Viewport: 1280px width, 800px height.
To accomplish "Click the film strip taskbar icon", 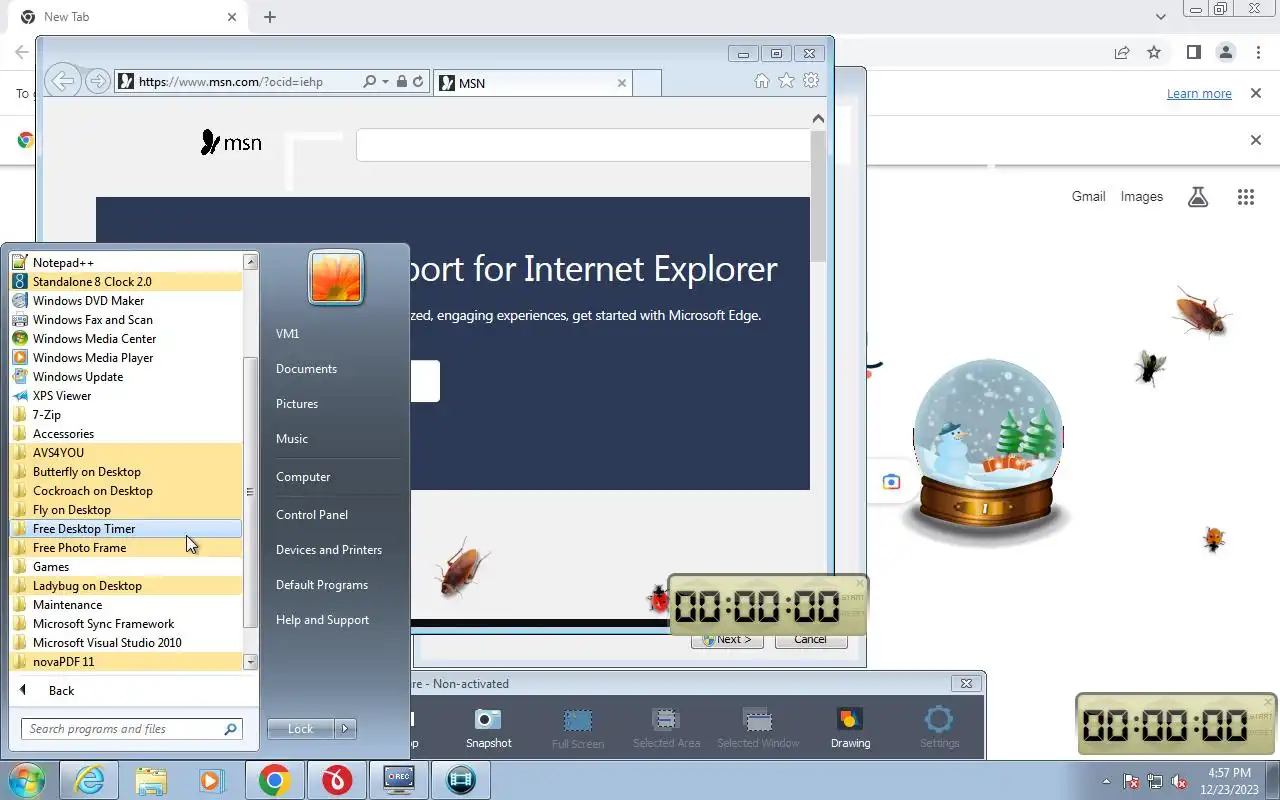I will point(461,780).
